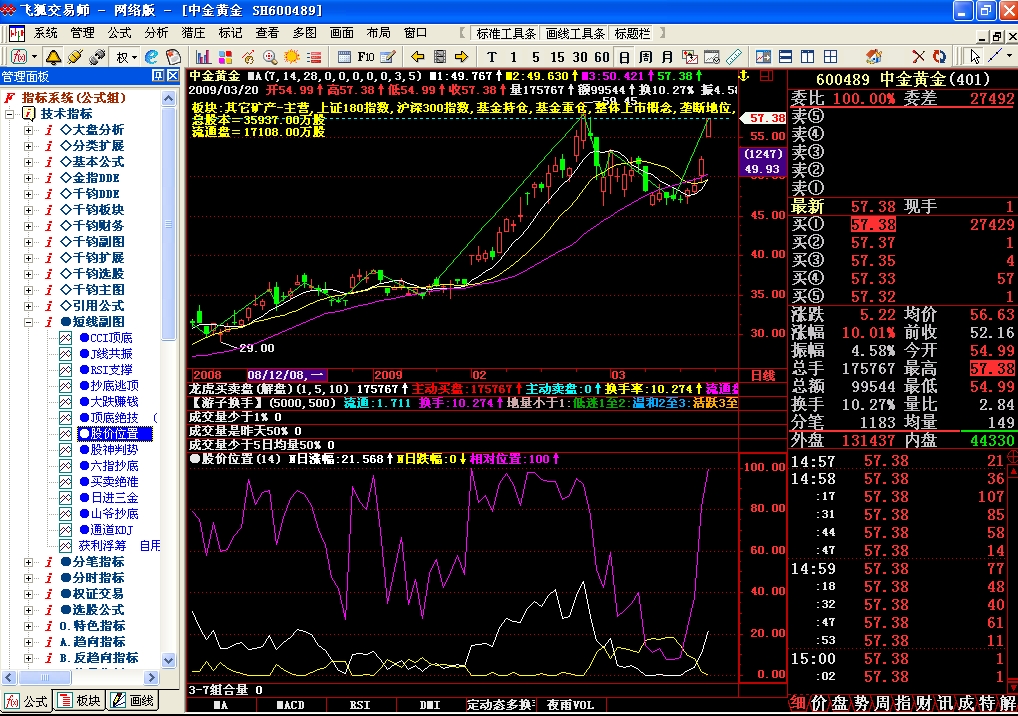Screen dimensions: 1018x716
Task: Switch to MACD indicator tab
Action: (290, 705)
